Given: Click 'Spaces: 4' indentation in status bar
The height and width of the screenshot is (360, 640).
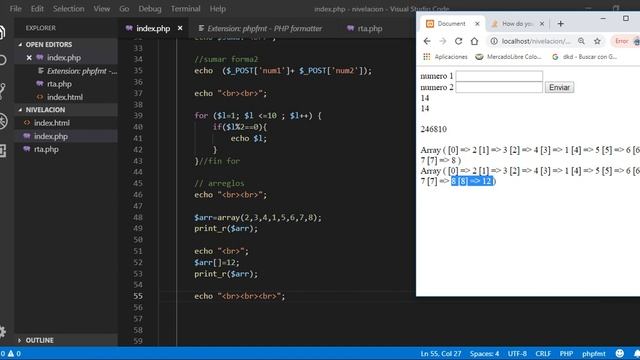Looking at the screenshot, I should coord(484,353).
